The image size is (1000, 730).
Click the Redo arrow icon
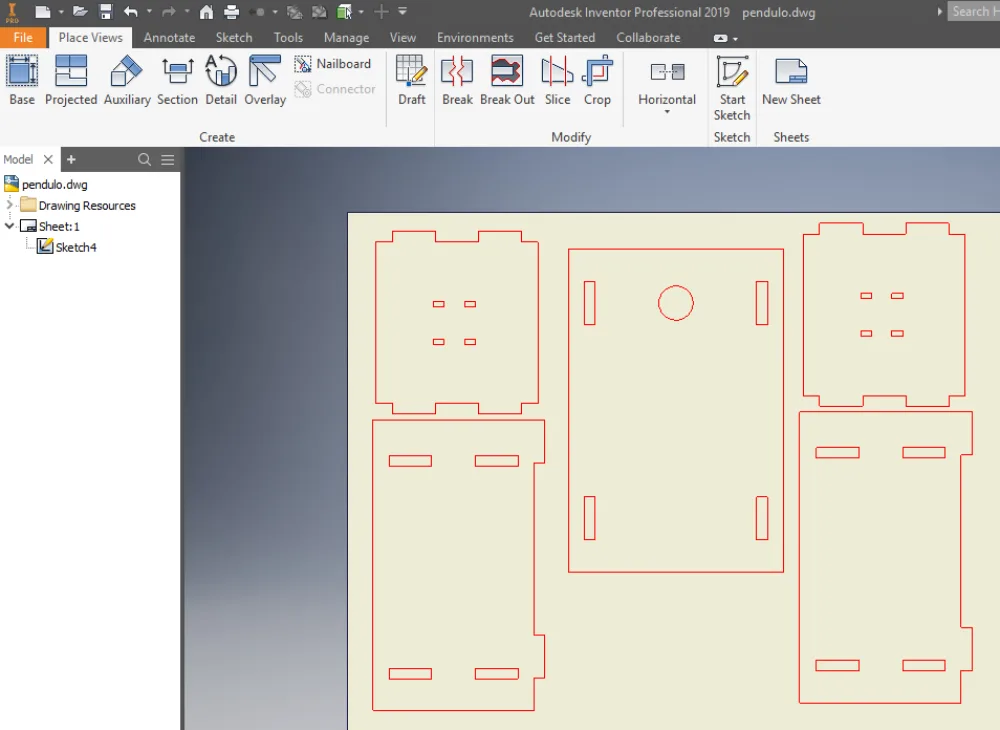(168, 11)
